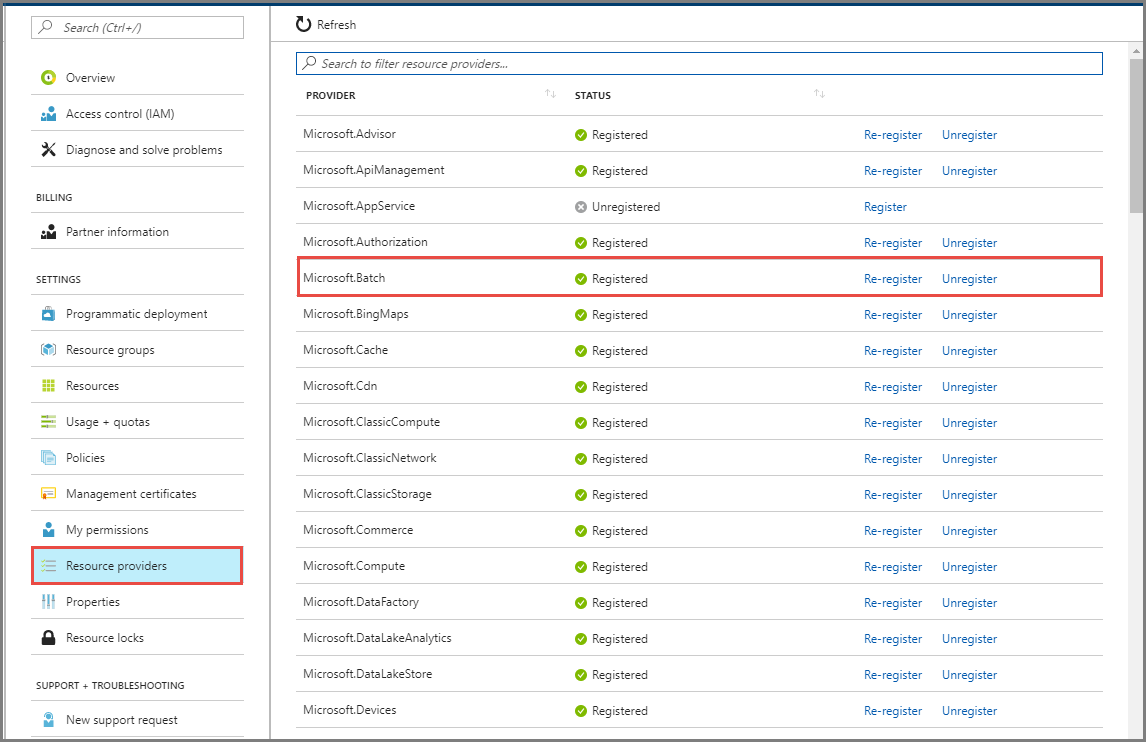Click the Resource locks padlock icon
Image resolution: width=1146 pixels, height=742 pixels.
click(48, 638)
